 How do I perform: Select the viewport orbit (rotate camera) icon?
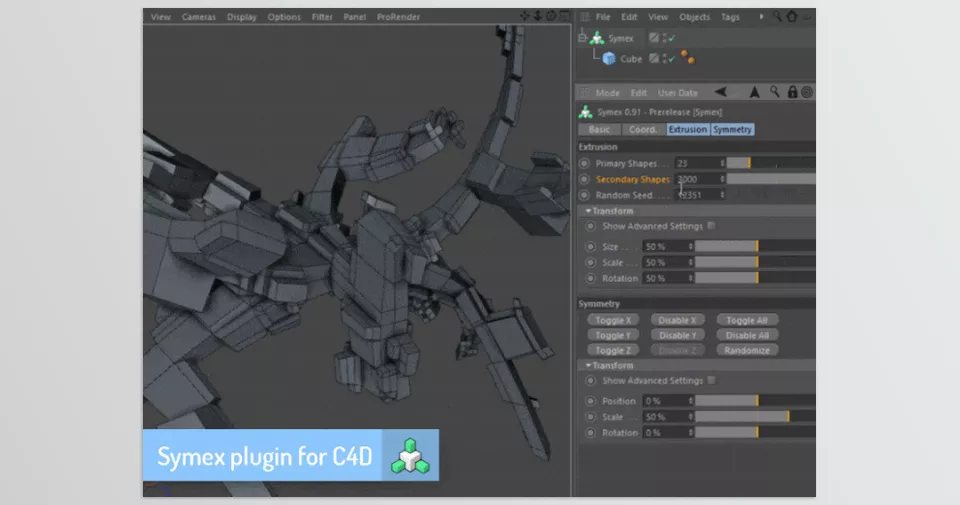pos(551,17)
